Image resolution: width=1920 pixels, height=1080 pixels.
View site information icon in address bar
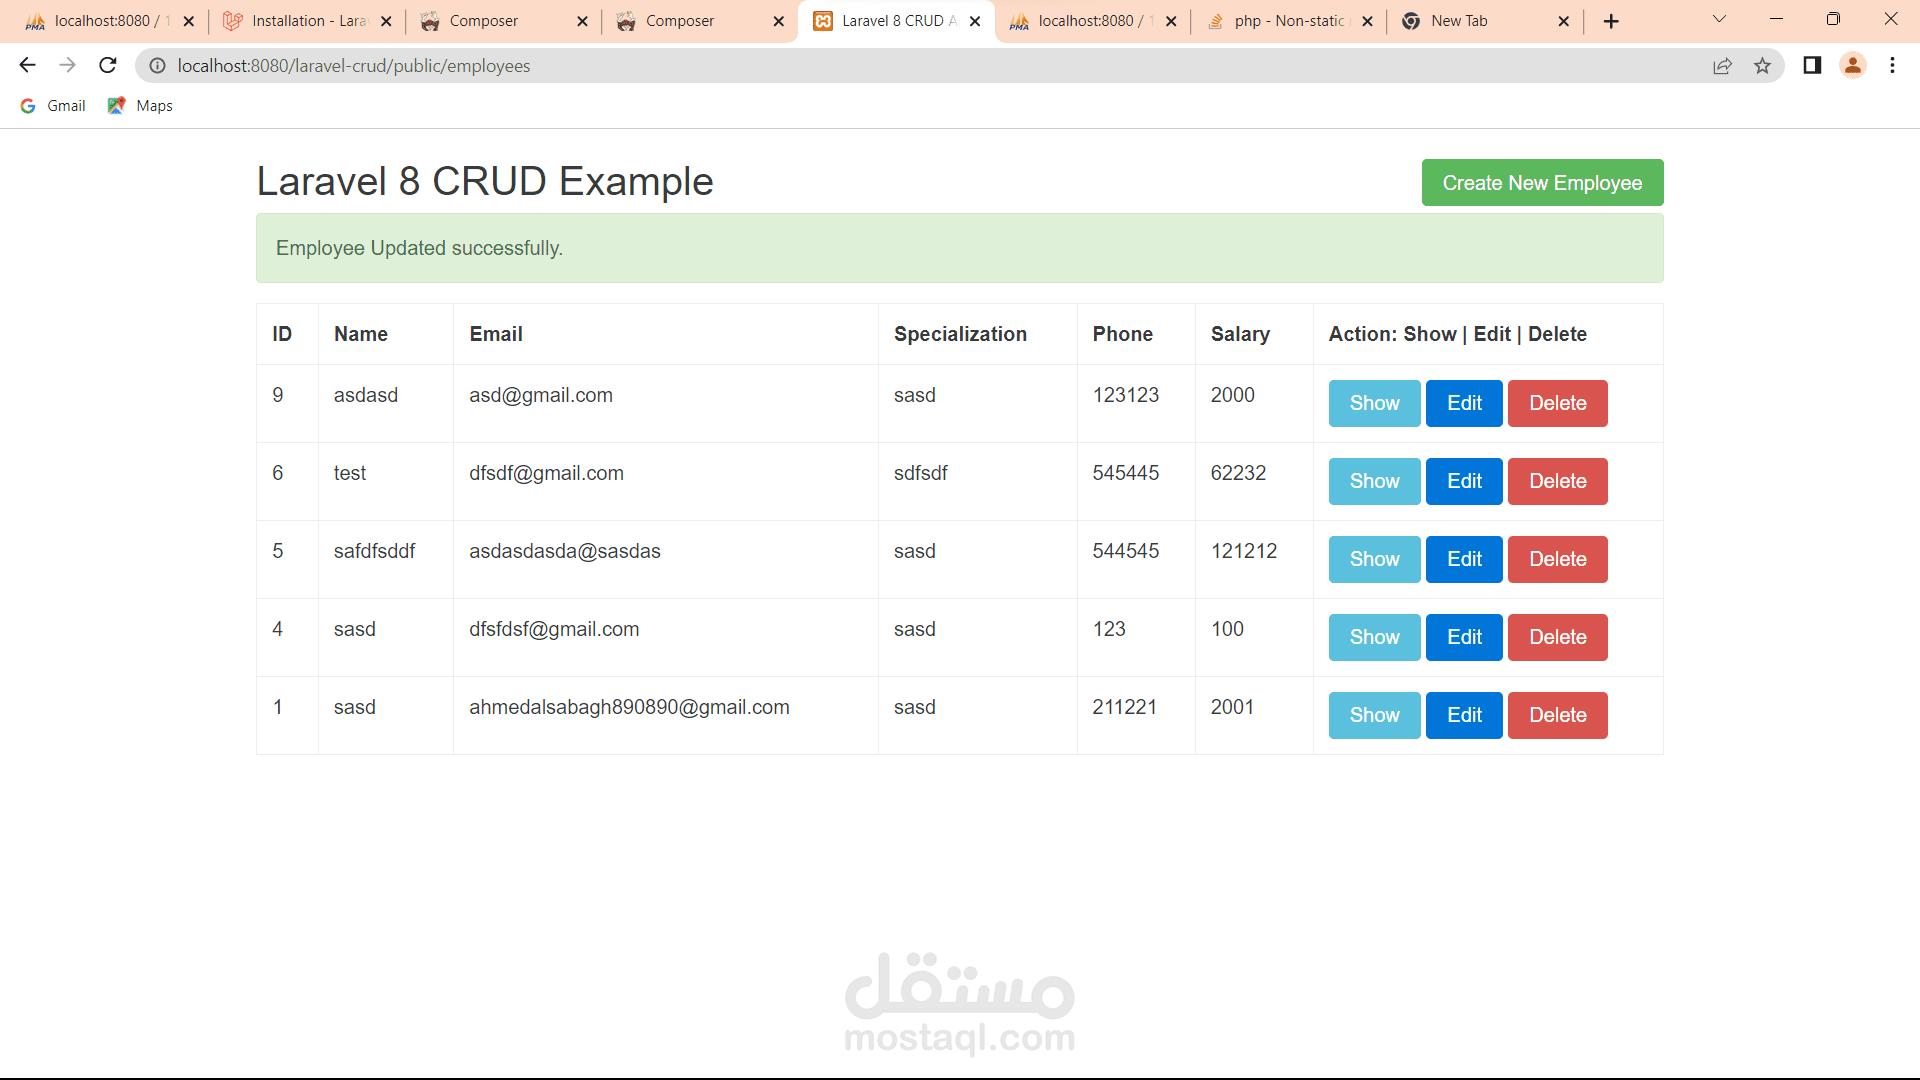[x=157, y=66]
